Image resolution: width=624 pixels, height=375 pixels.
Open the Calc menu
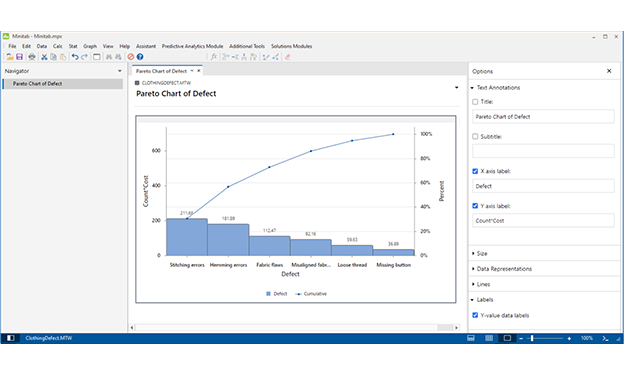[x=58, y=46]
